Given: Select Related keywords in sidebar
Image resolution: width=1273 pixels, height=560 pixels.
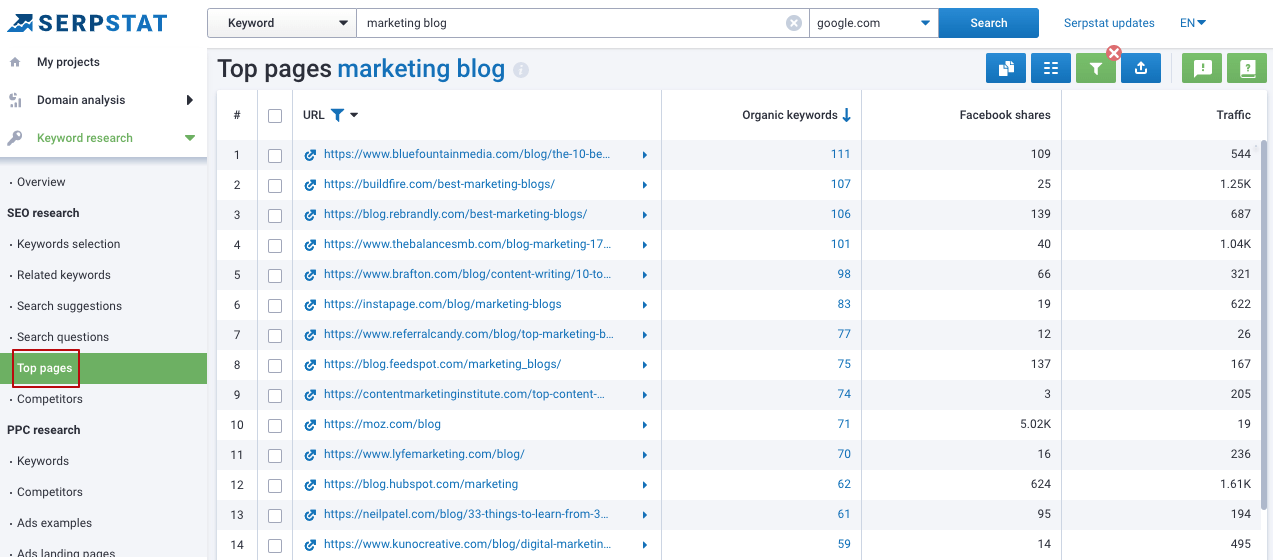Looking at the screenshot, I should point(64,275).
